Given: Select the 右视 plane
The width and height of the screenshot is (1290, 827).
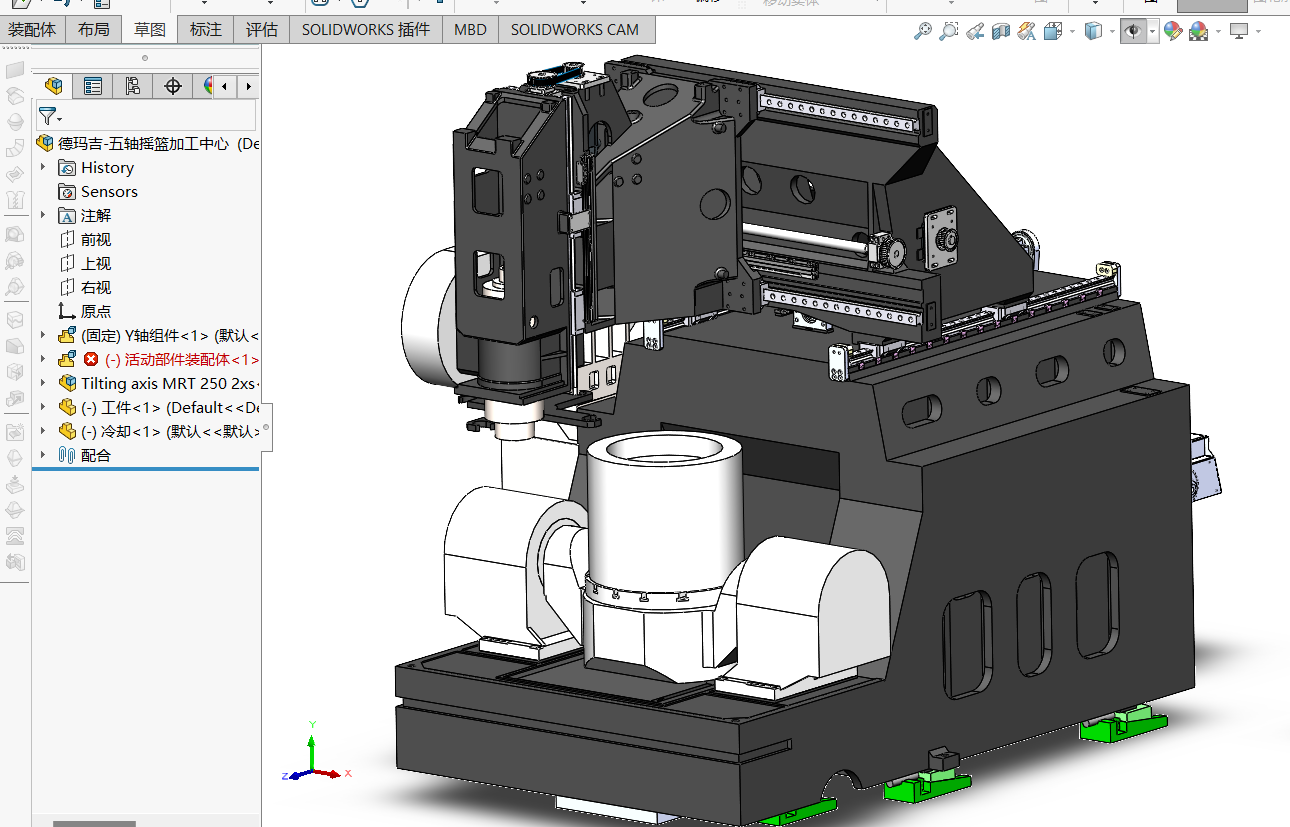Looking at the screenshot, I should click(x=96, y=288).
